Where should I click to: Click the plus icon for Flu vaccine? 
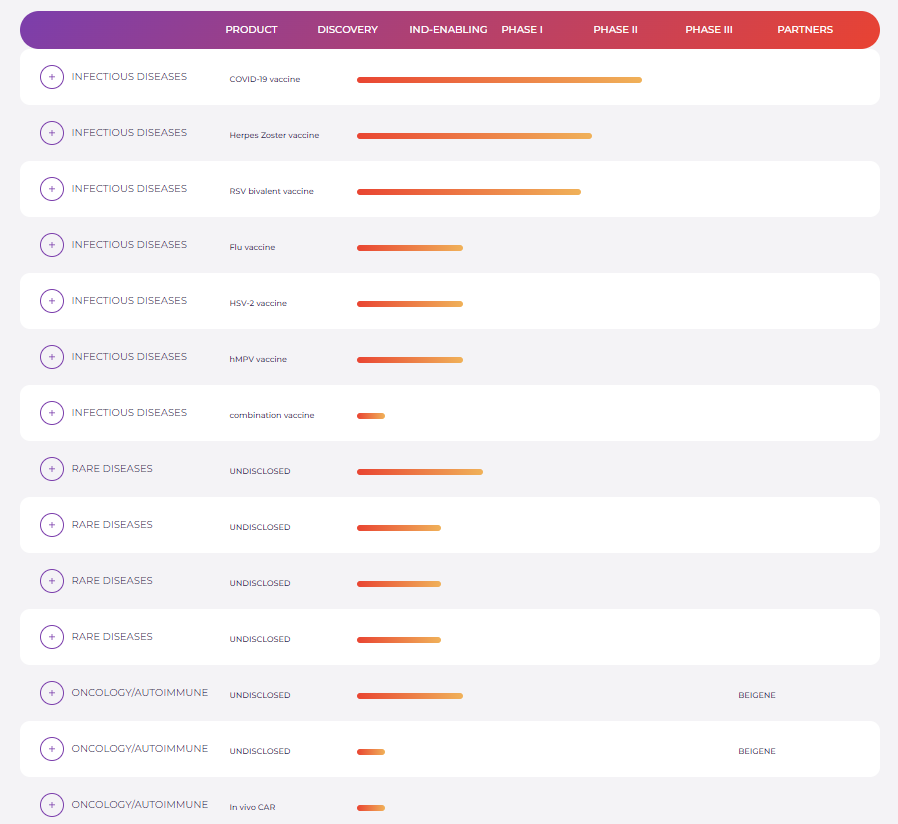(52, 245)
